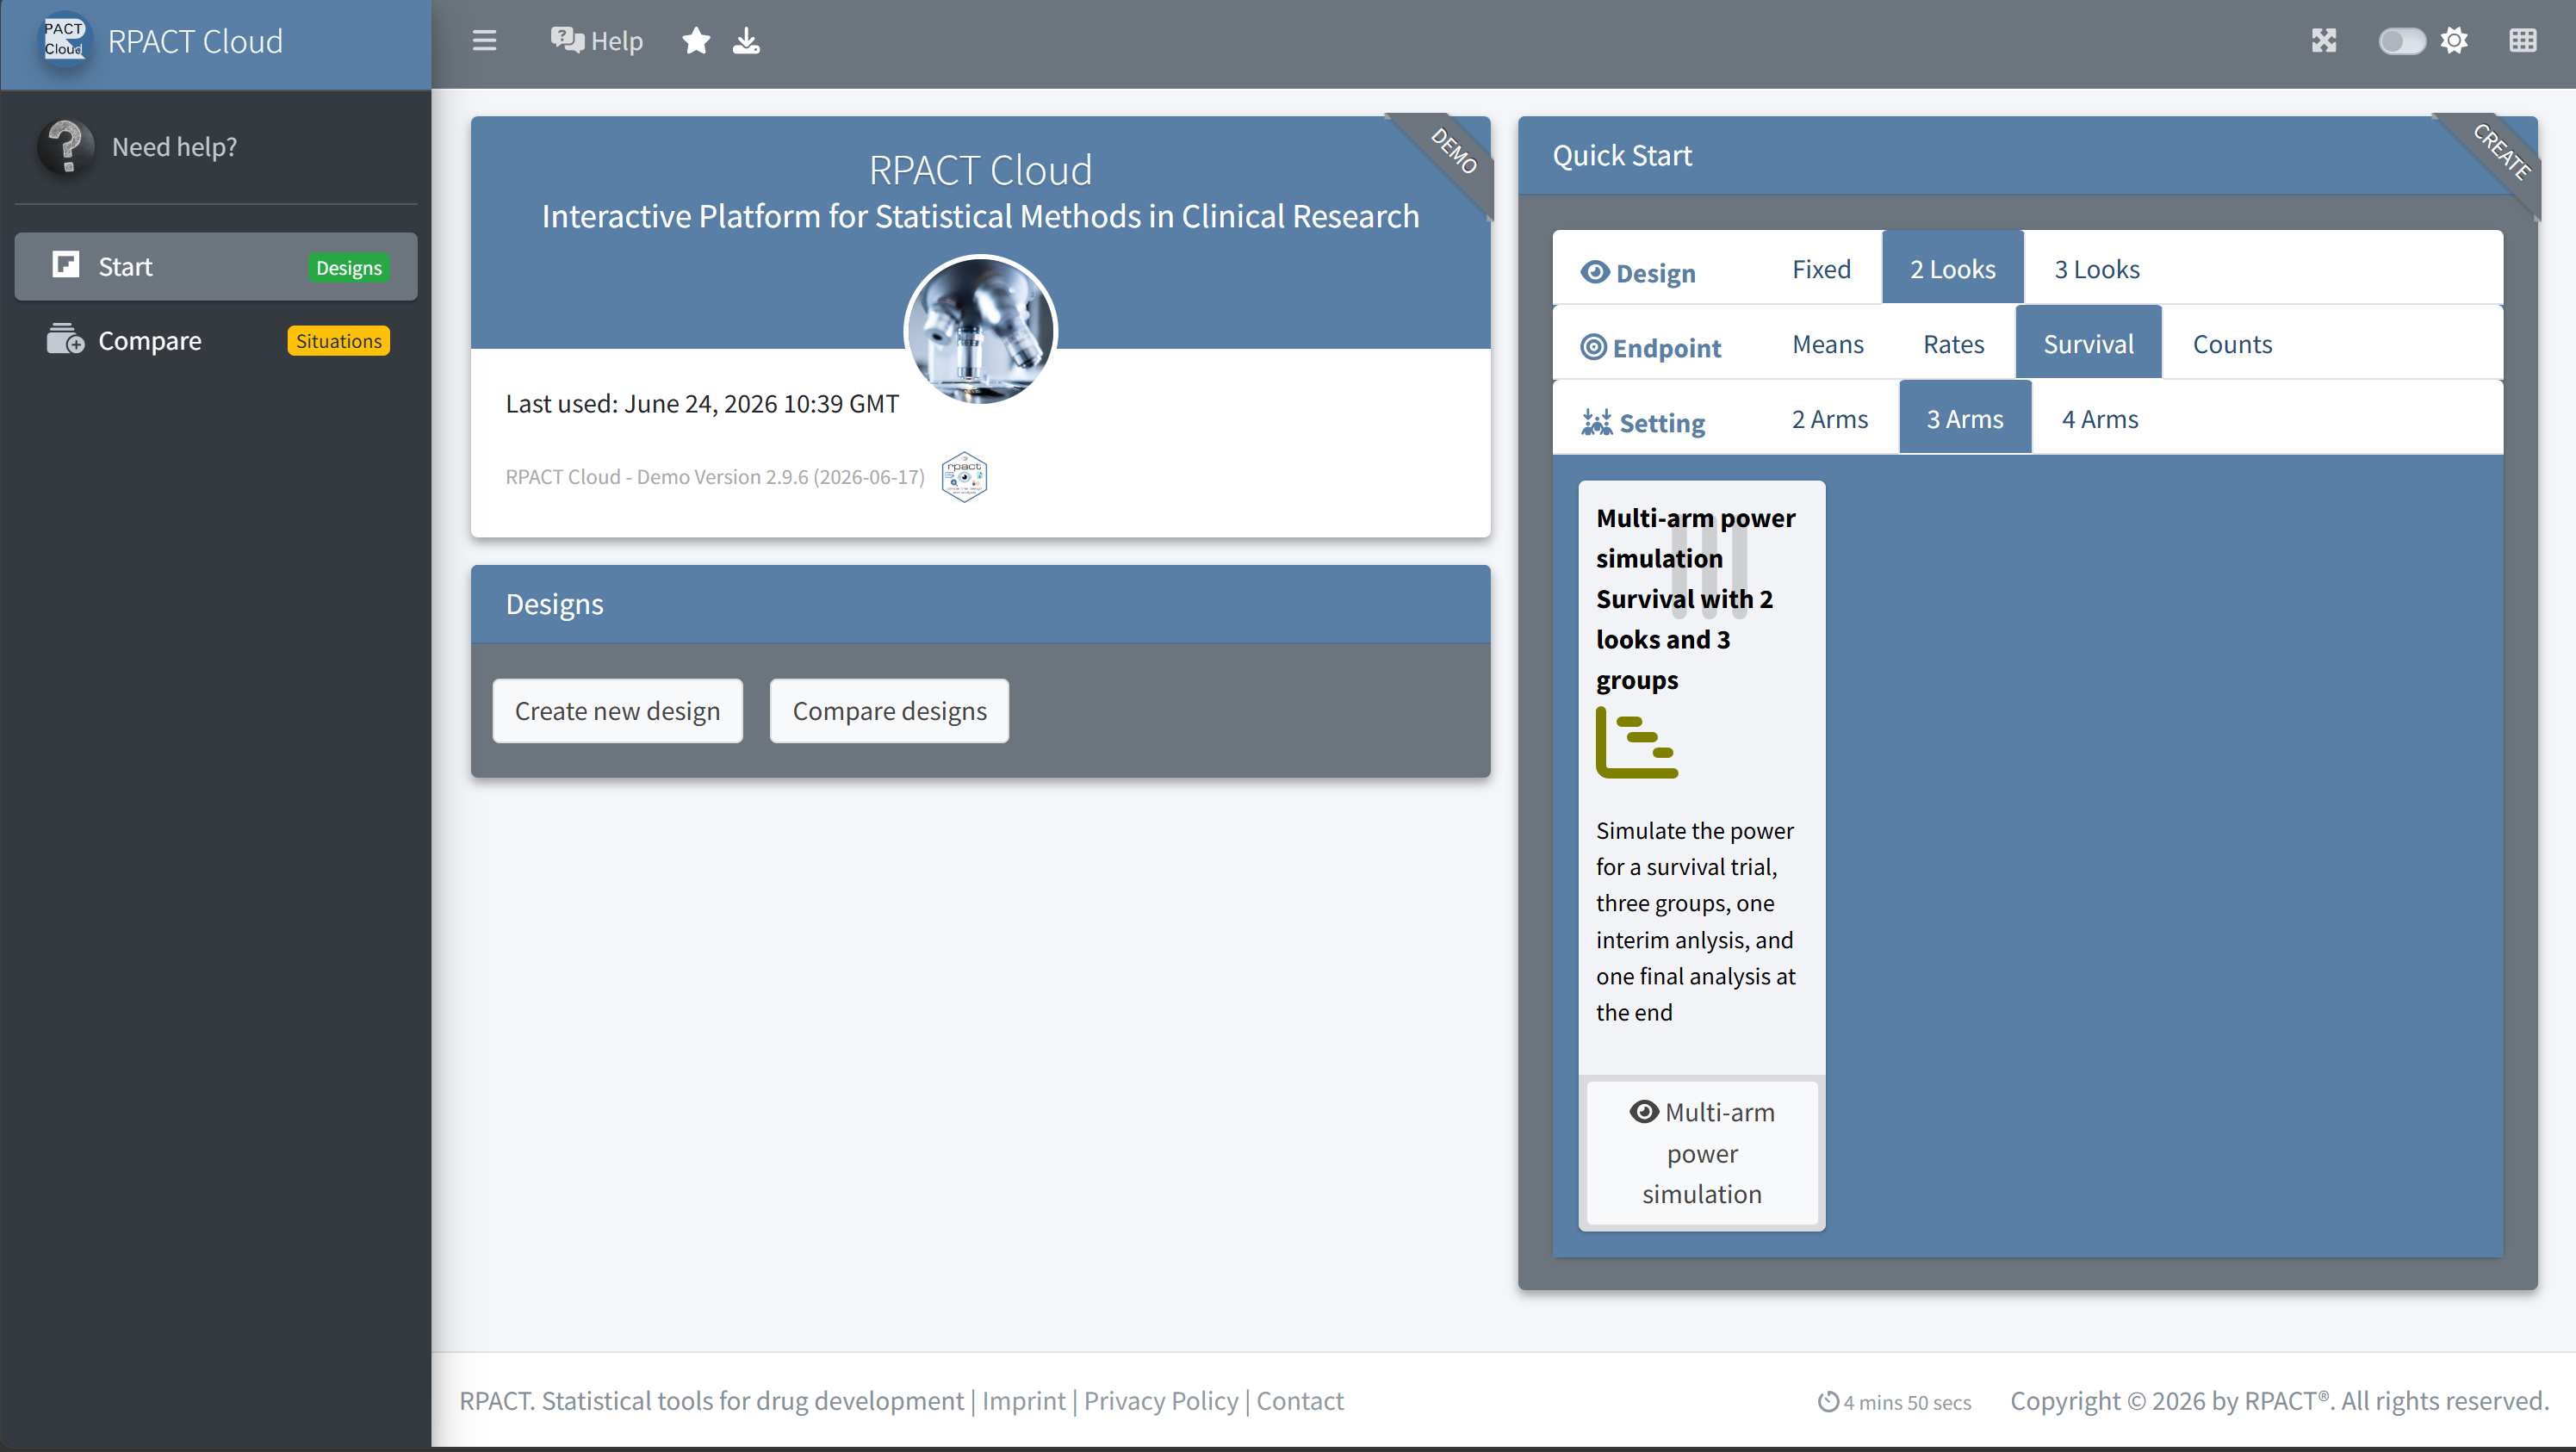Image resolution: width=2576 pixels, height=1452 pixels.
Task: Select the 4 Arms setting option
Action: [2100, 419]
